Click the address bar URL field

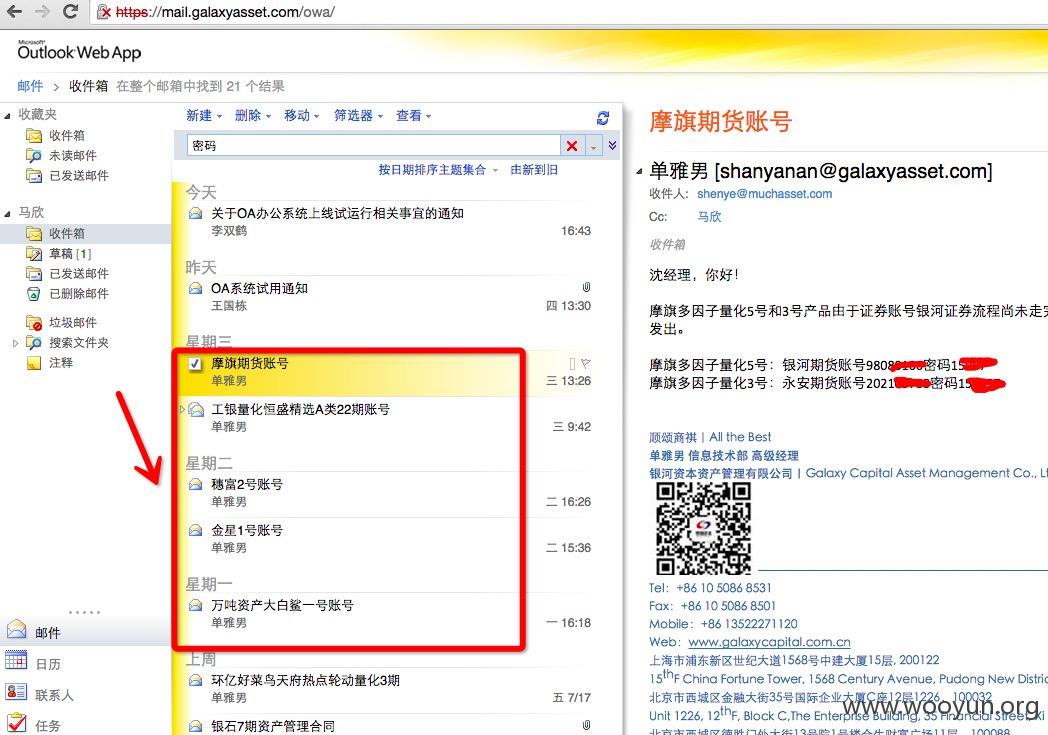point(568,11)
